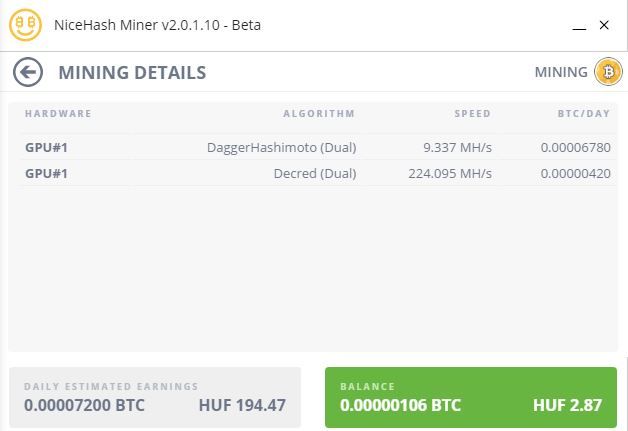Select the Decred (Dual) row
The width and height of the screenshot is (628, 431).
point(314,173)
